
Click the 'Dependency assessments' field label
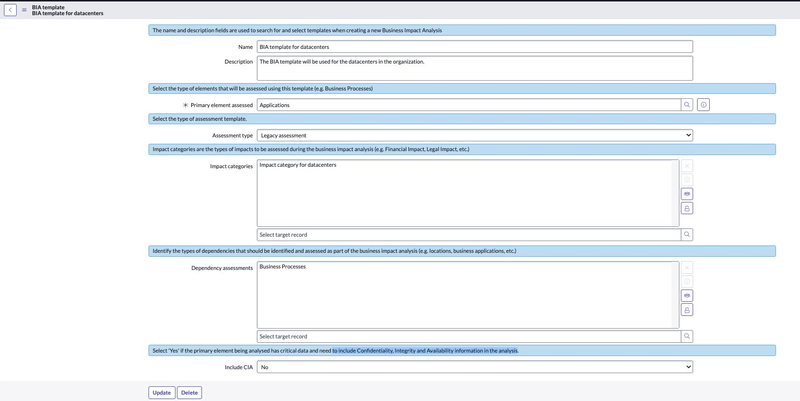pyautogui.click(x=222, y=268)
